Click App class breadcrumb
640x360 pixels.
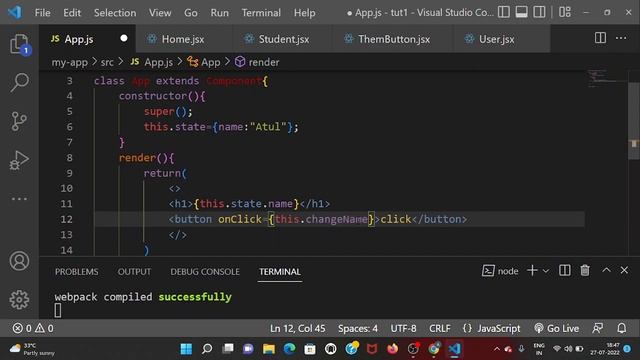(x=204, y=62)
